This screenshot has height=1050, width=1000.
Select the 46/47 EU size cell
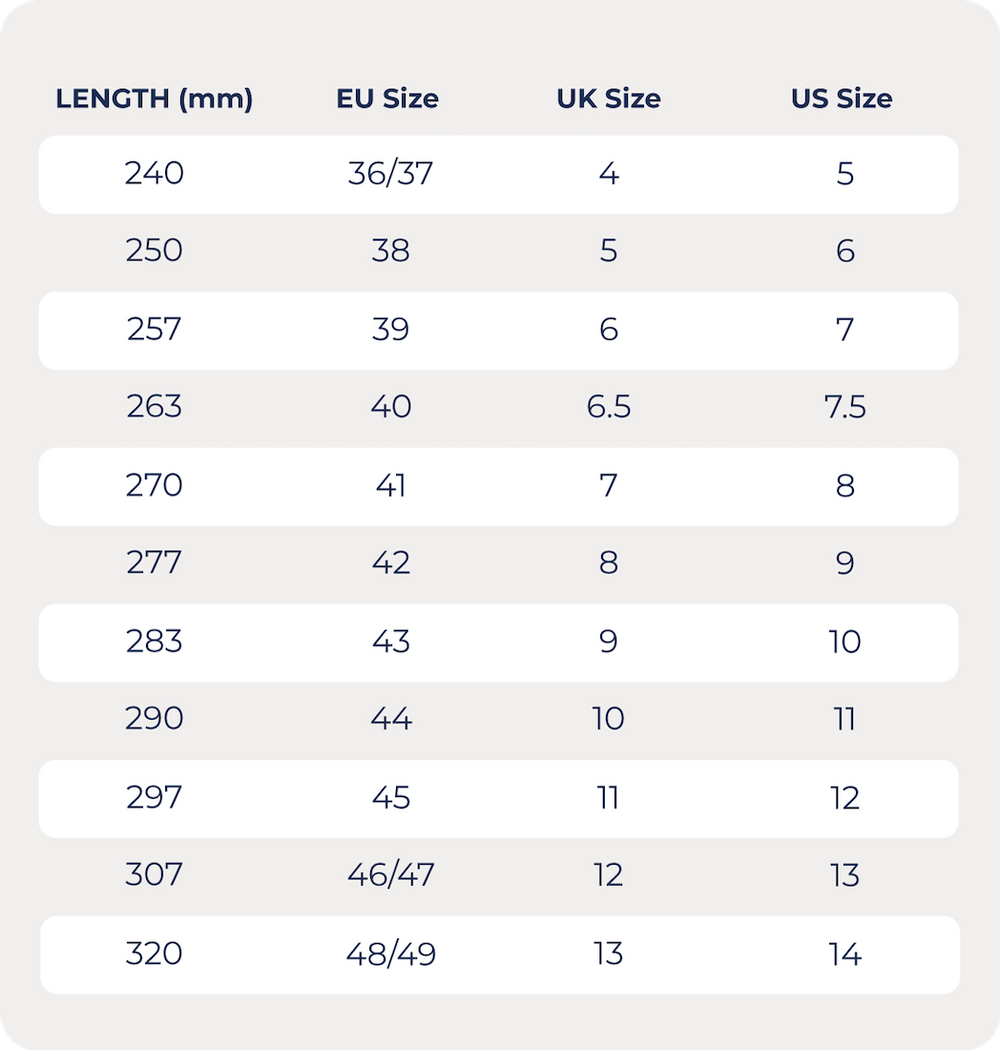tap(390, 875)
